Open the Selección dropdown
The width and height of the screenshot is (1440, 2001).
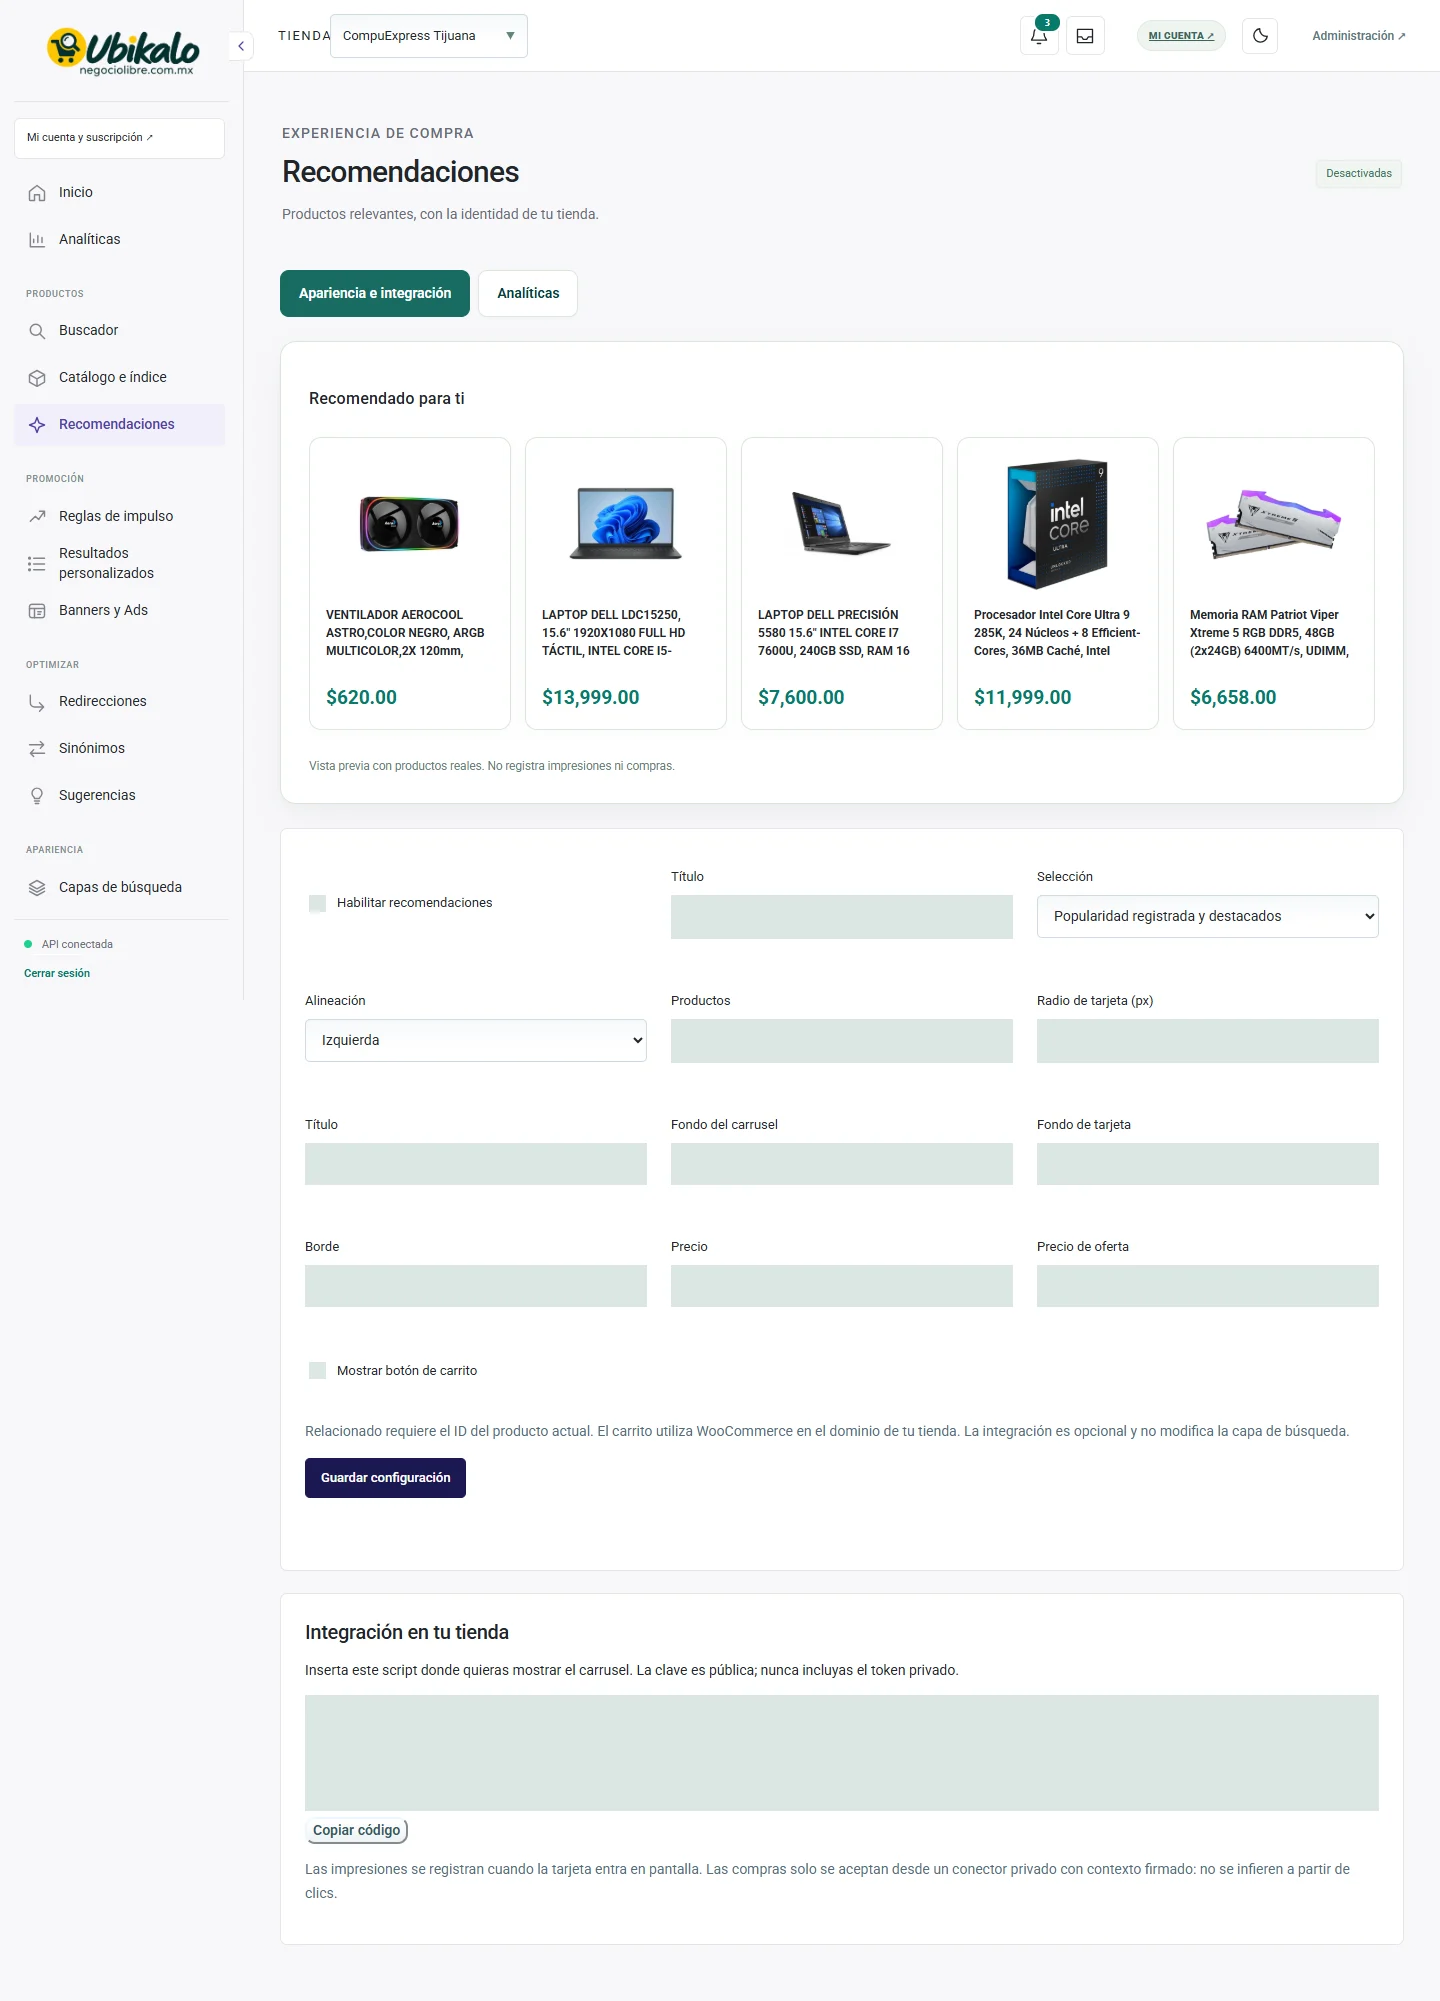click(x=1208, y=917)
